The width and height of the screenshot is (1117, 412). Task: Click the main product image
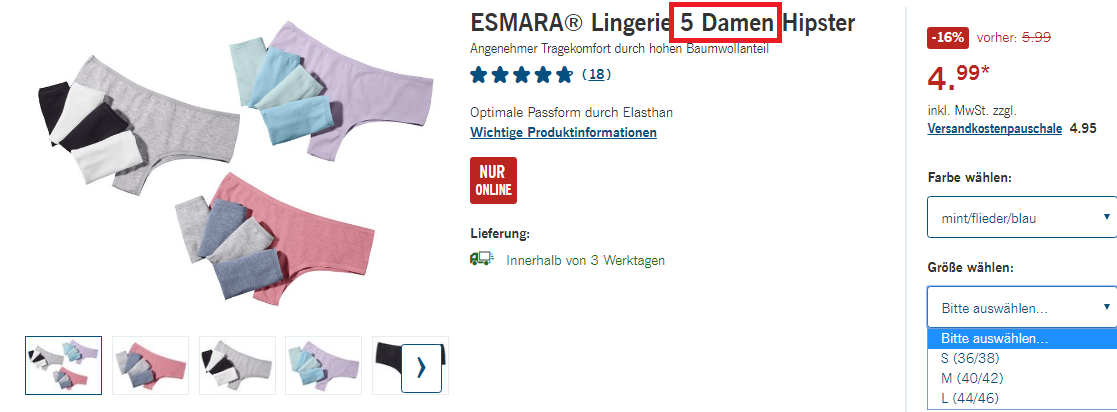(236, 164)
